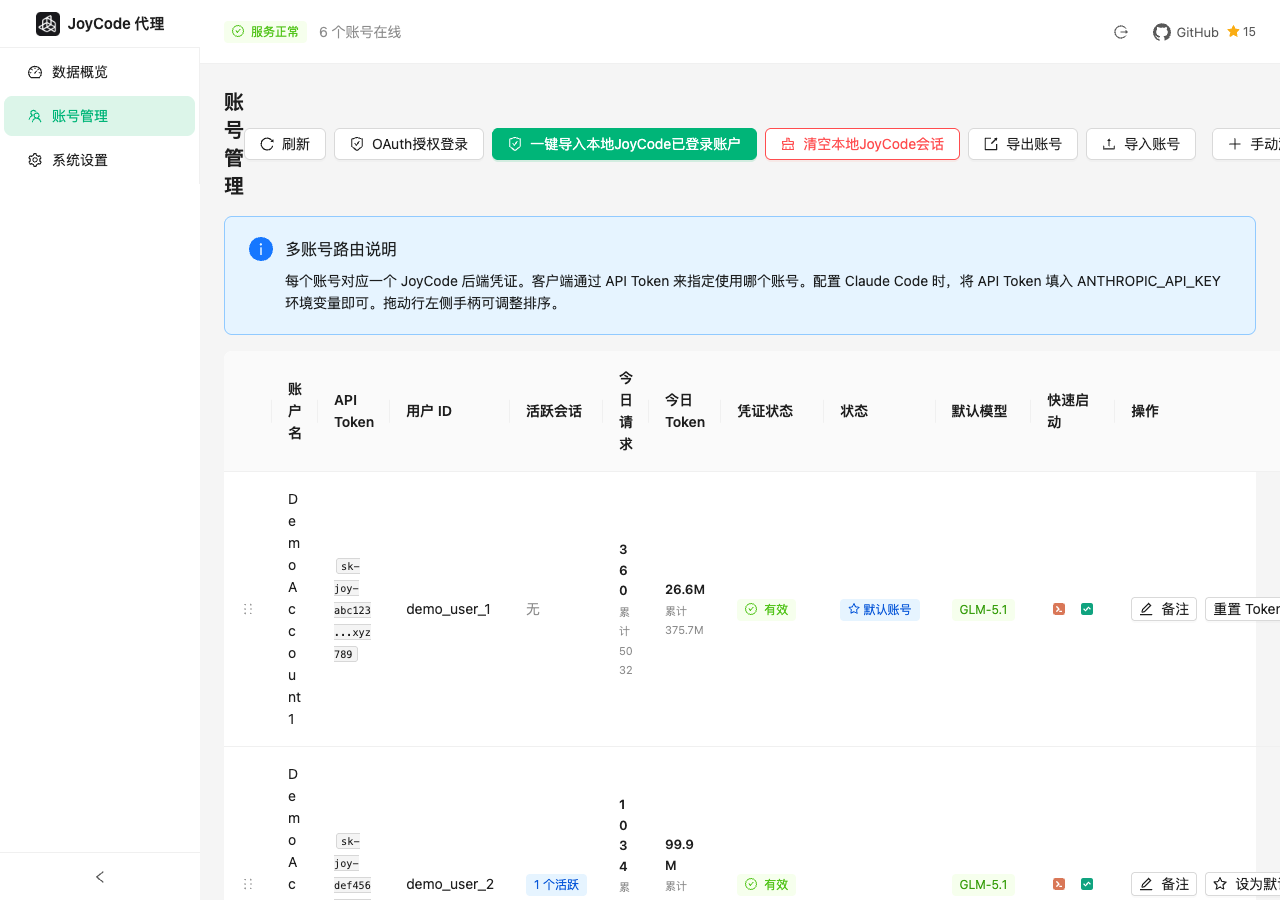Open the GitHub link
This screenshot has height=900, width=1280.
tap(1186, 32)
